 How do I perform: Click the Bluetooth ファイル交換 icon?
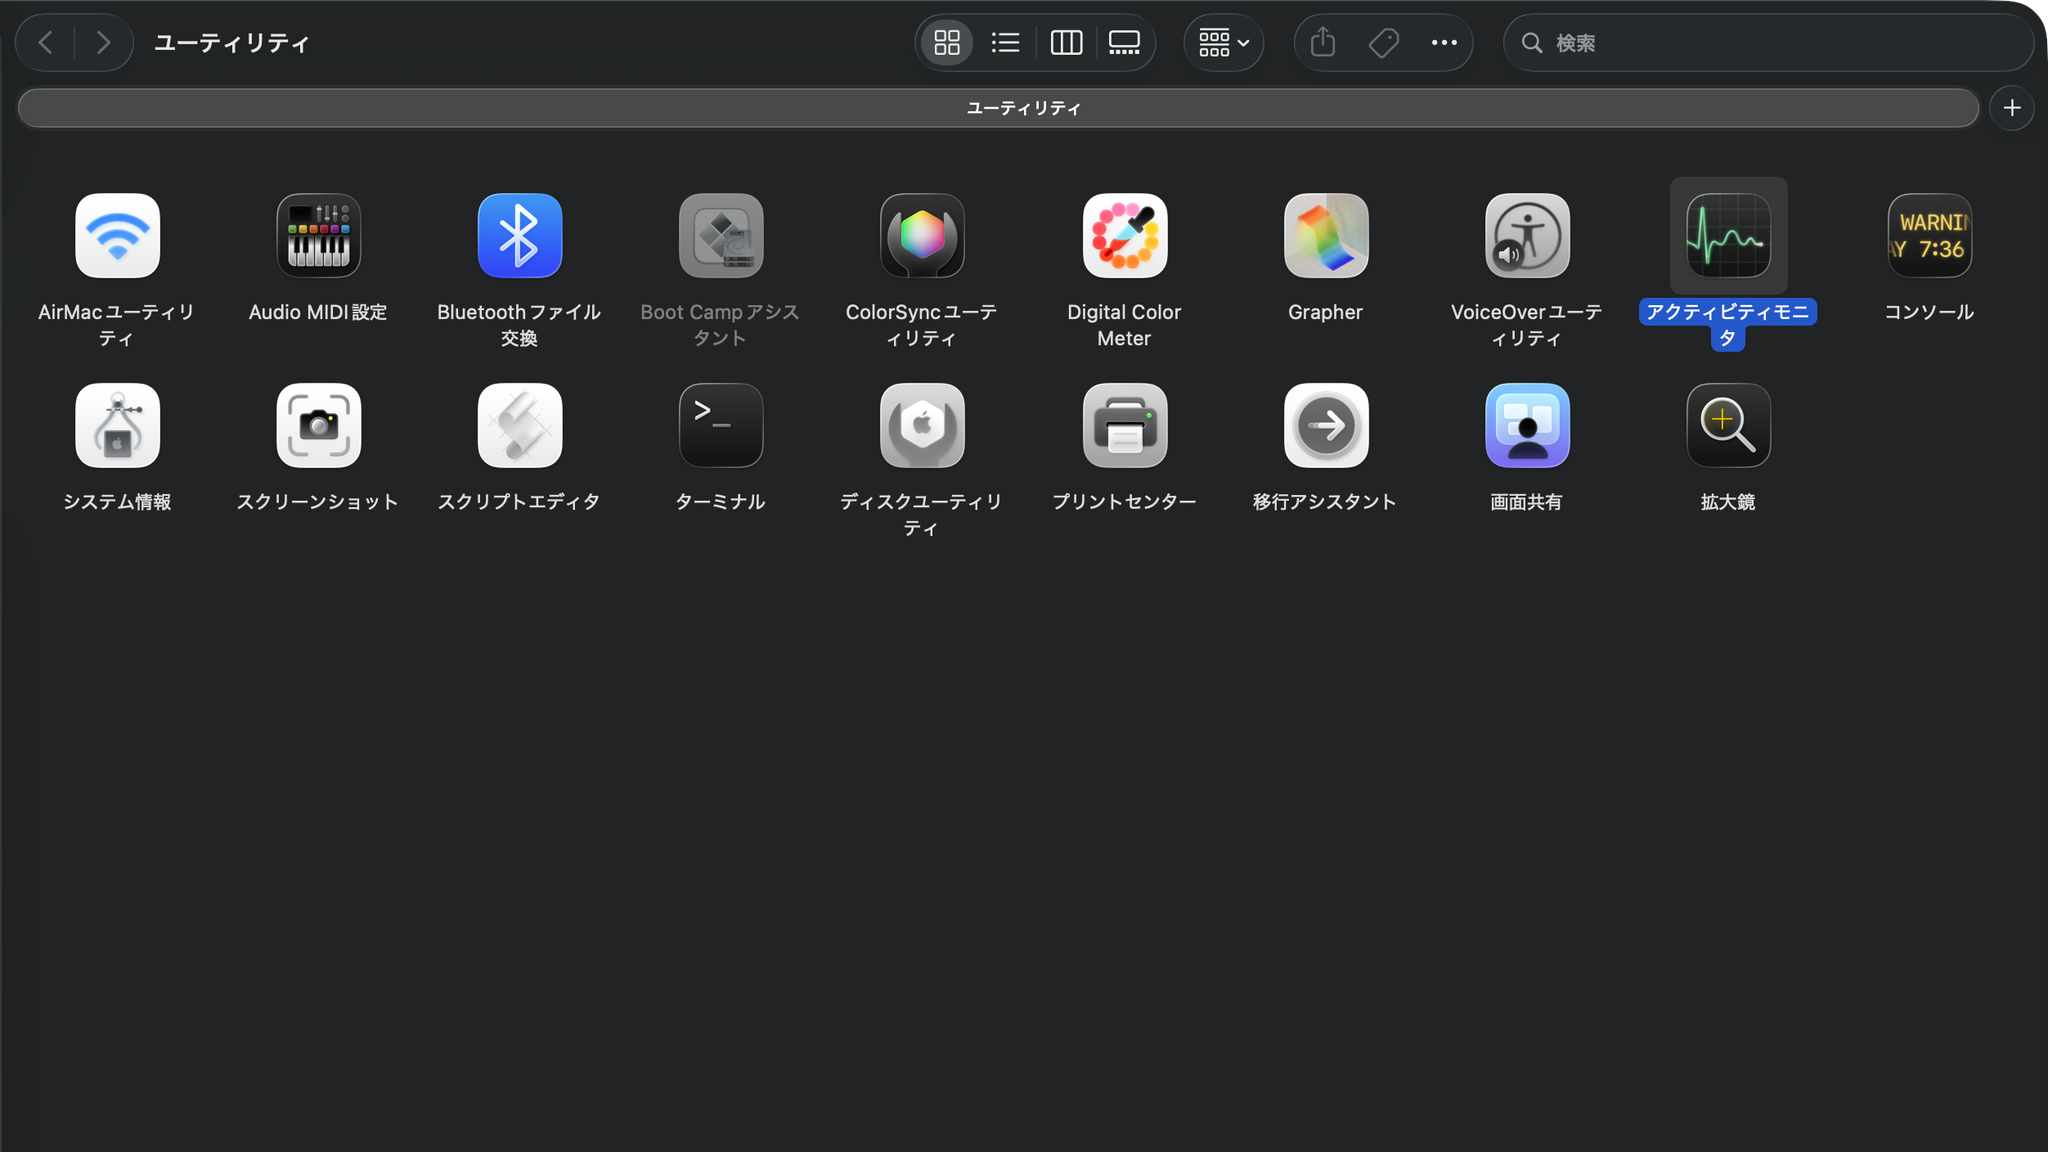tap(520, 236)
